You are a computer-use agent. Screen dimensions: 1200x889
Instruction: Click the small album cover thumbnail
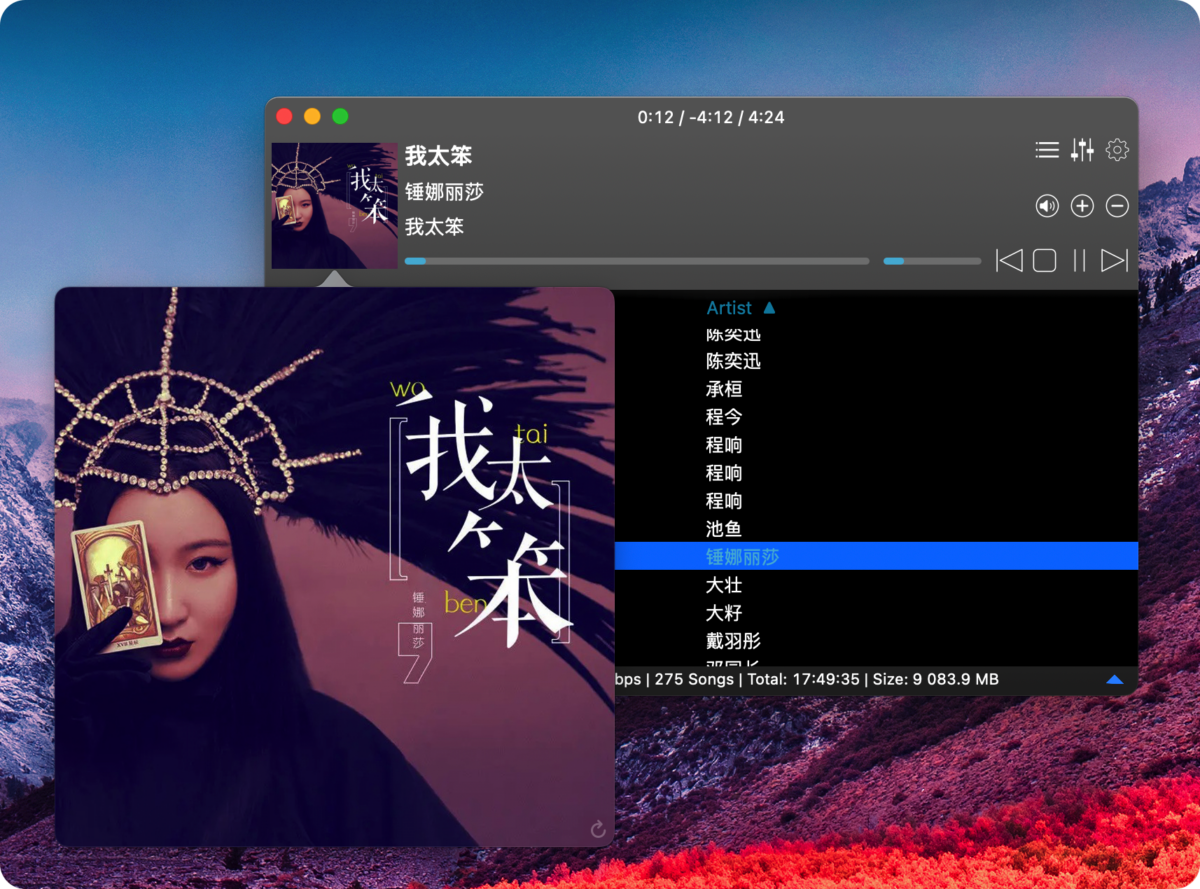coord(334,205)
